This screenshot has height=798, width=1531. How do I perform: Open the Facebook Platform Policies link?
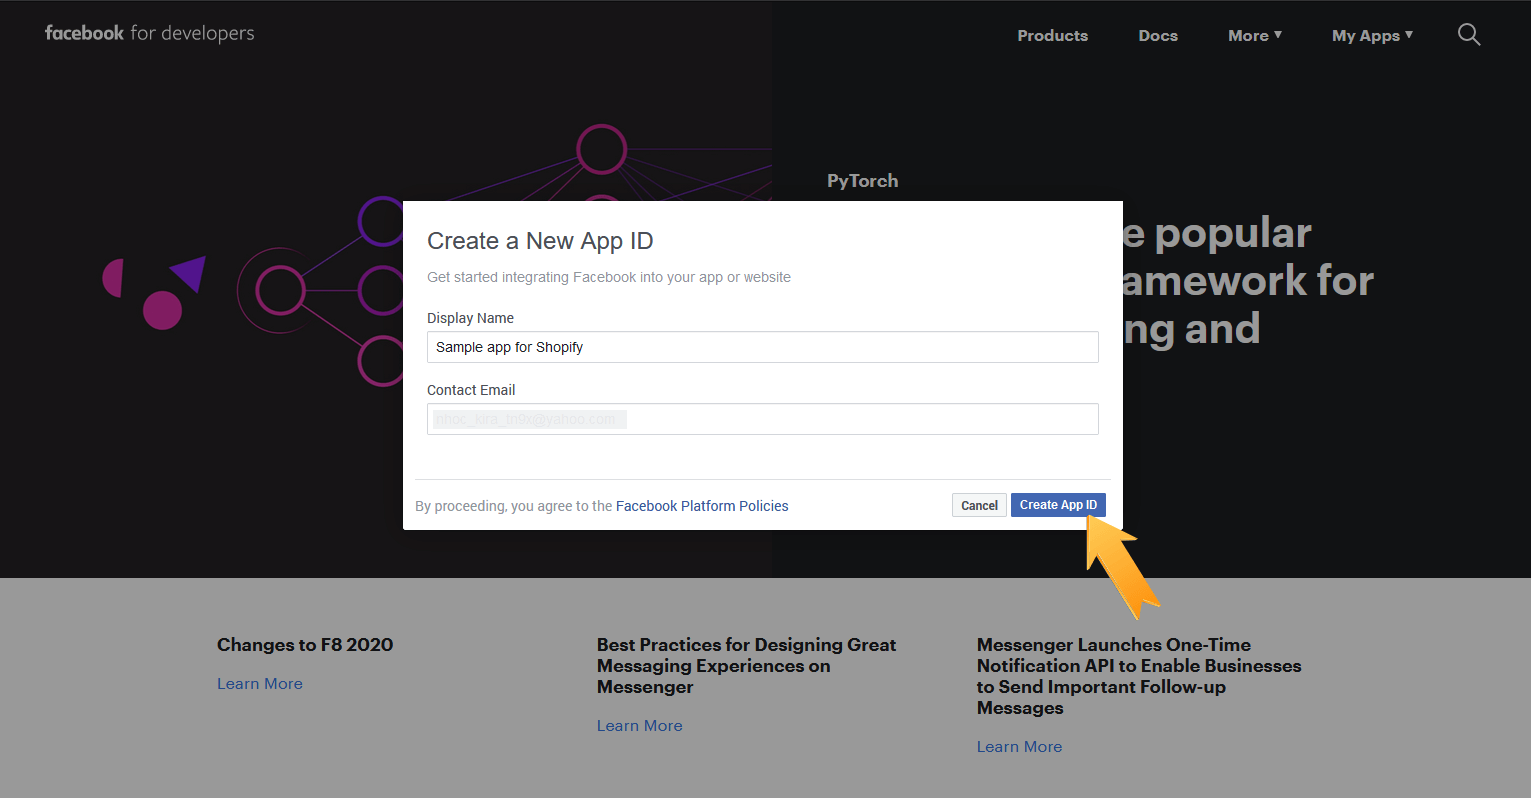click(702, 506)
